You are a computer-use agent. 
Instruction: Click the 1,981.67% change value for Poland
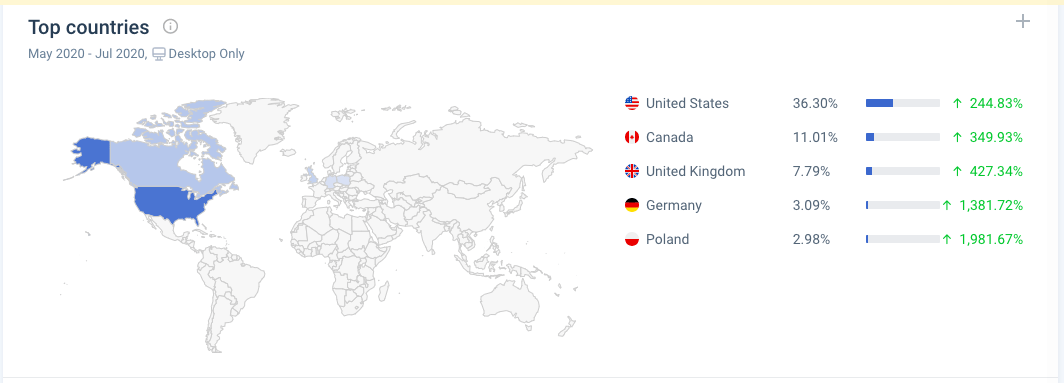982,239
